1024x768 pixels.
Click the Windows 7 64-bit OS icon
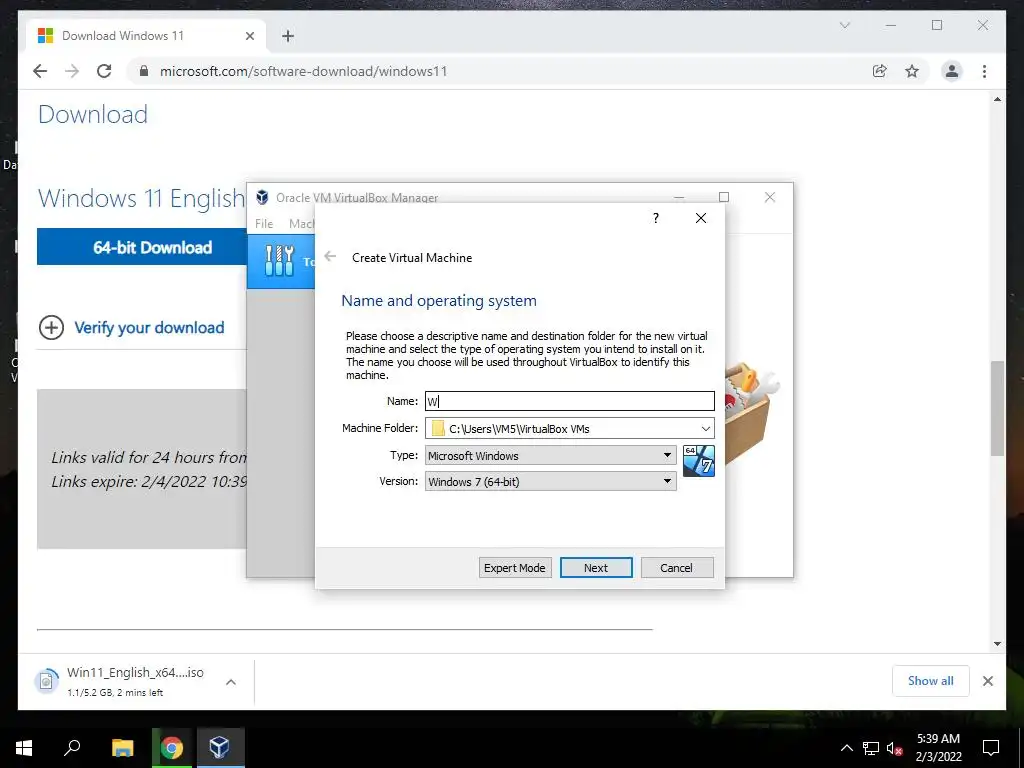(x=699, y=460)
